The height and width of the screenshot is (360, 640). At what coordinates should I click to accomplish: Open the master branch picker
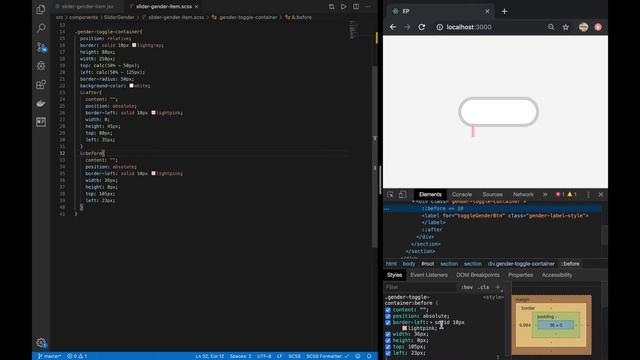point(49,356)
